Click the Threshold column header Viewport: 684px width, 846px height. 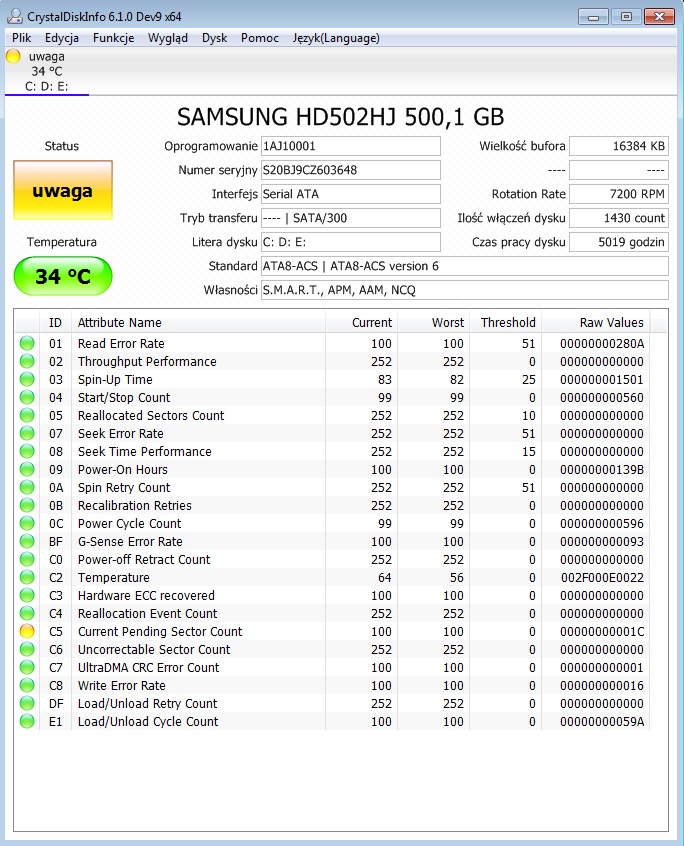pyautogui.click(x=505, y=323)
